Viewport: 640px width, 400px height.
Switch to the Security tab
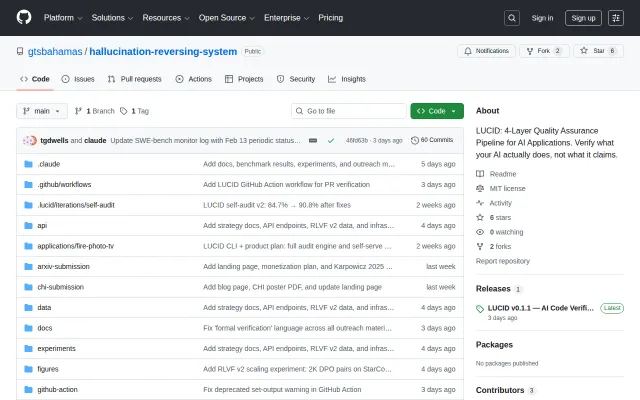pos(296,79)
